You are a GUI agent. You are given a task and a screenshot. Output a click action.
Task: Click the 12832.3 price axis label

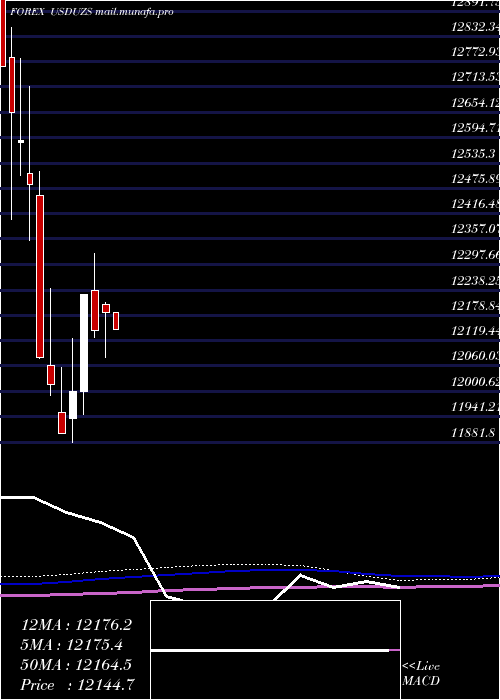[475, 27]
